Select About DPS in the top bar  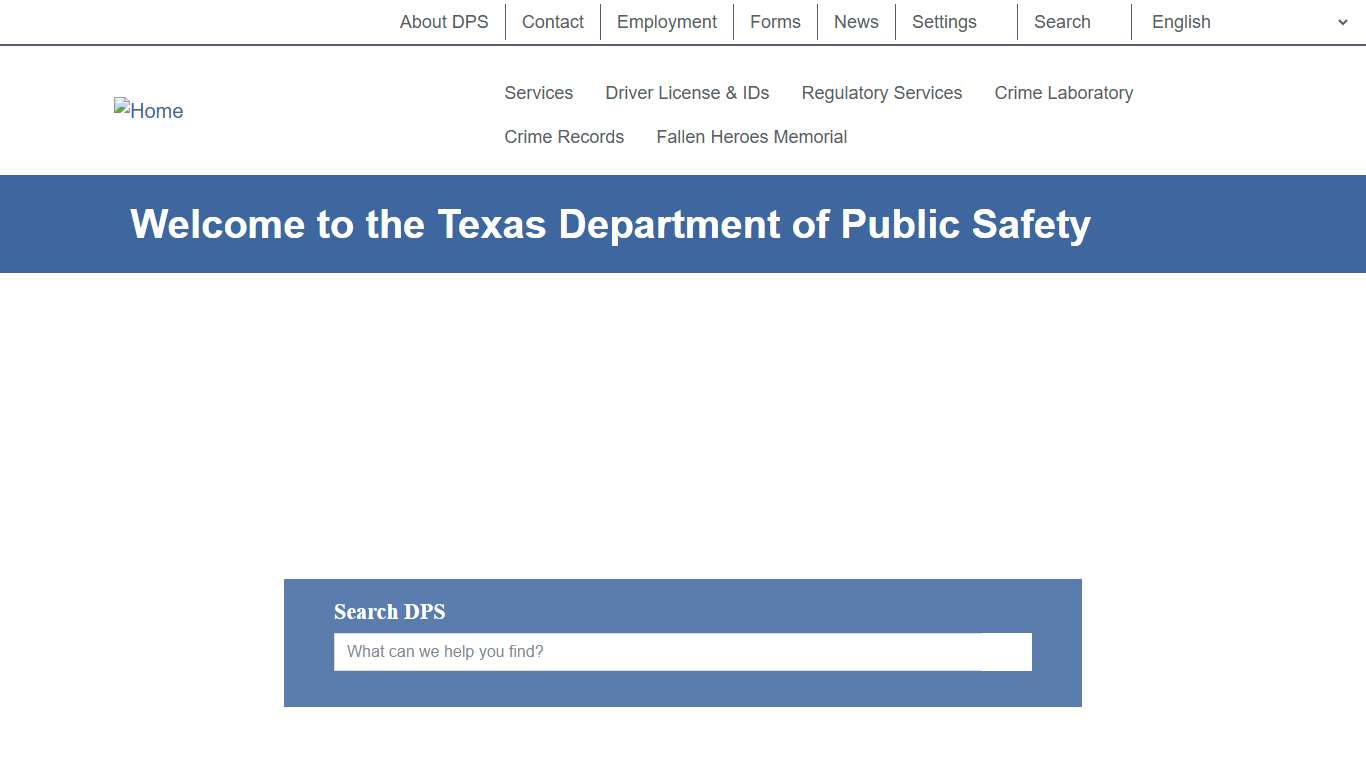444,21
